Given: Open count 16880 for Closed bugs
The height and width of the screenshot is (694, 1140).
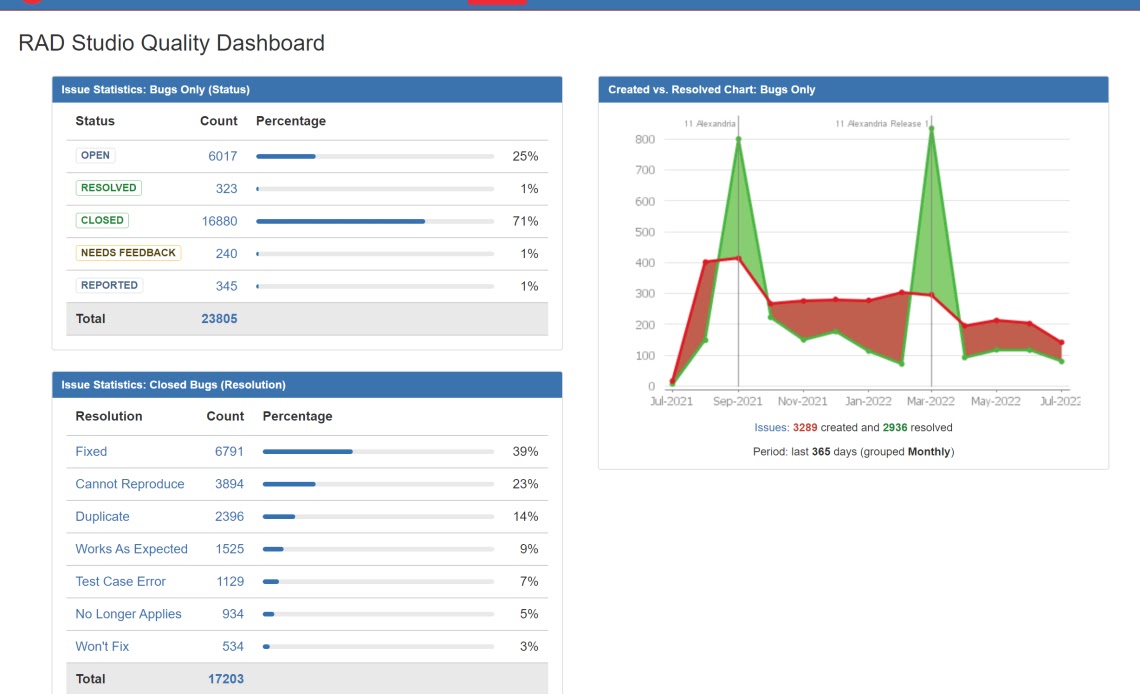Looking at the screenshot, I should 220,221.
